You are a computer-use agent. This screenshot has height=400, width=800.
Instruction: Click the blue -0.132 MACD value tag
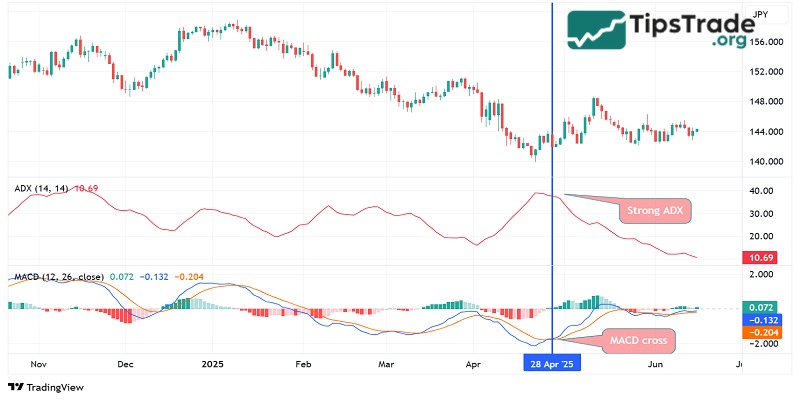762,319
